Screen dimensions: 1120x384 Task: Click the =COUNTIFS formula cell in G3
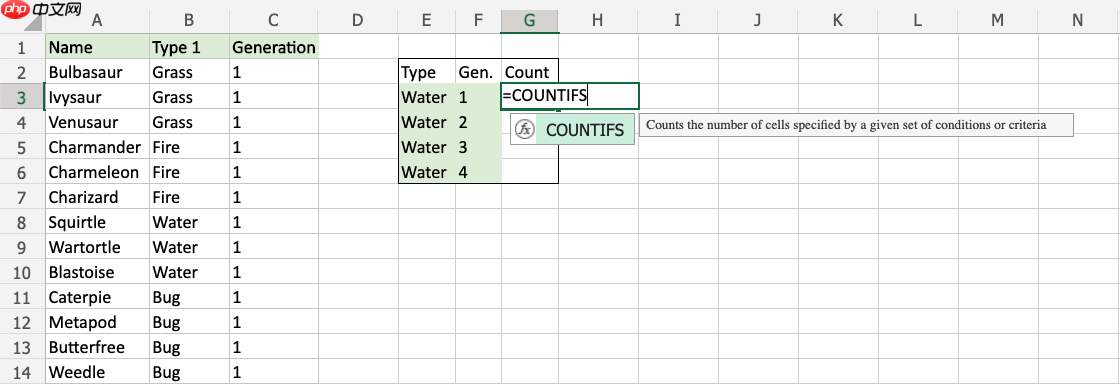point(570,96)
